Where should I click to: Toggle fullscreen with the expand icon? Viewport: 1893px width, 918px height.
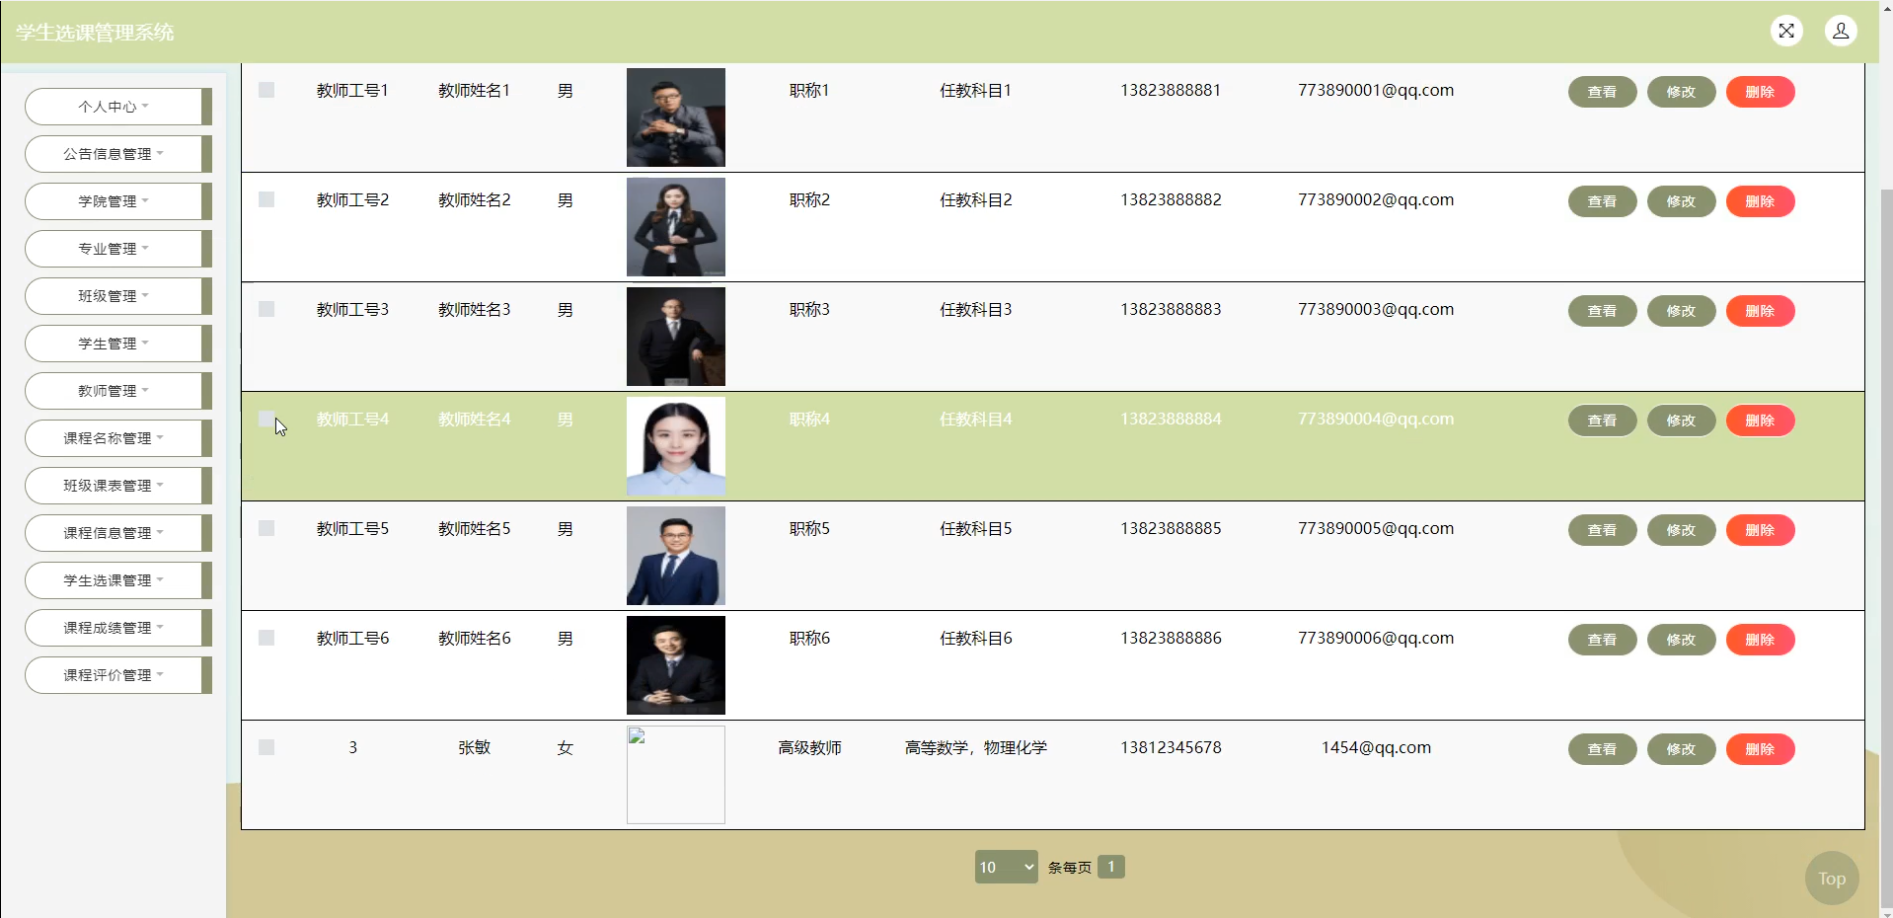[x=1786, y=31]
